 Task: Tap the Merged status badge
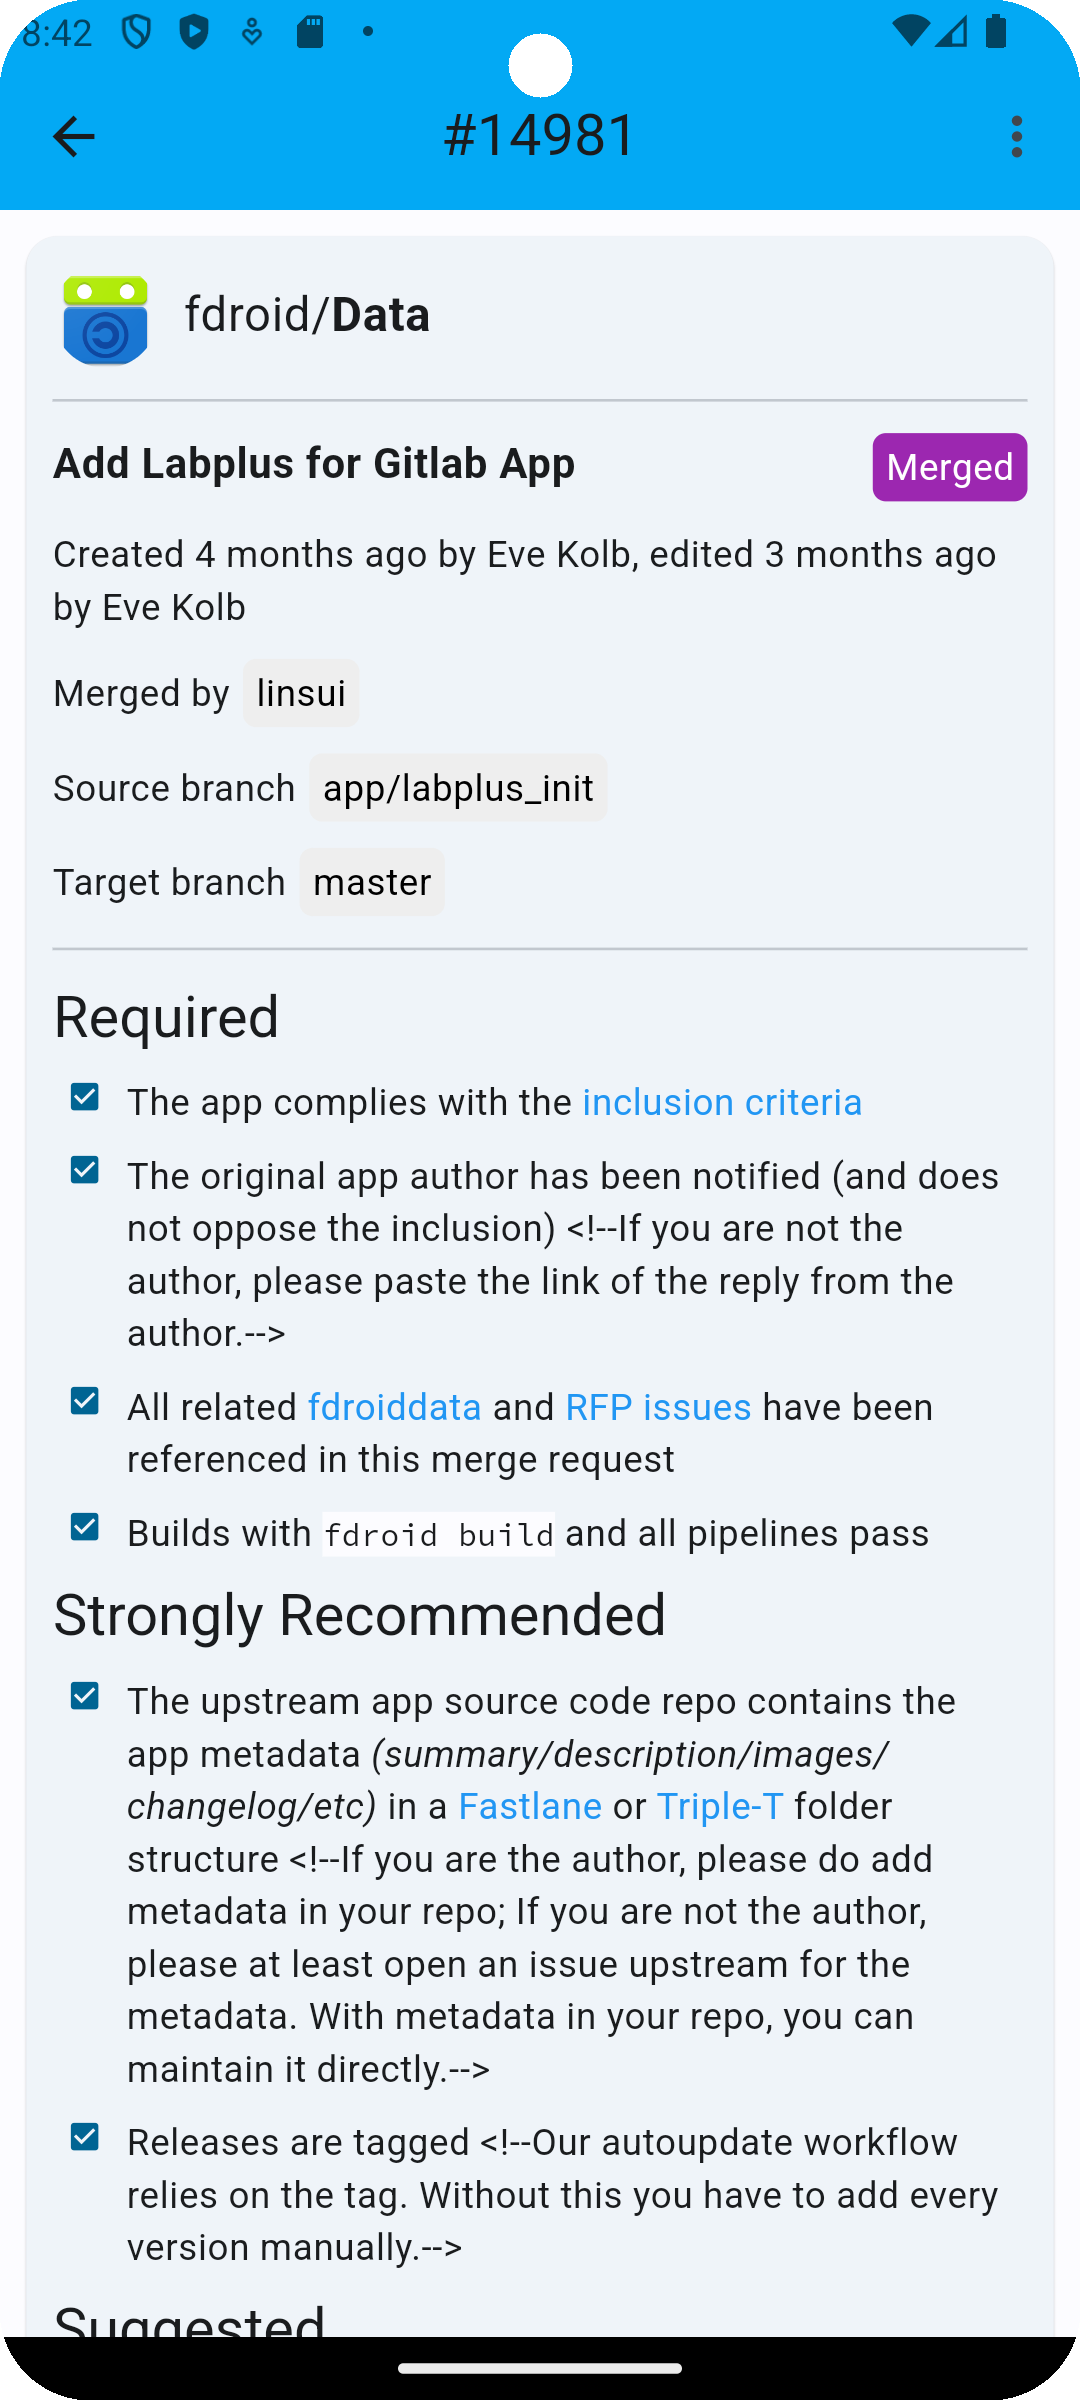coord(949,467)
